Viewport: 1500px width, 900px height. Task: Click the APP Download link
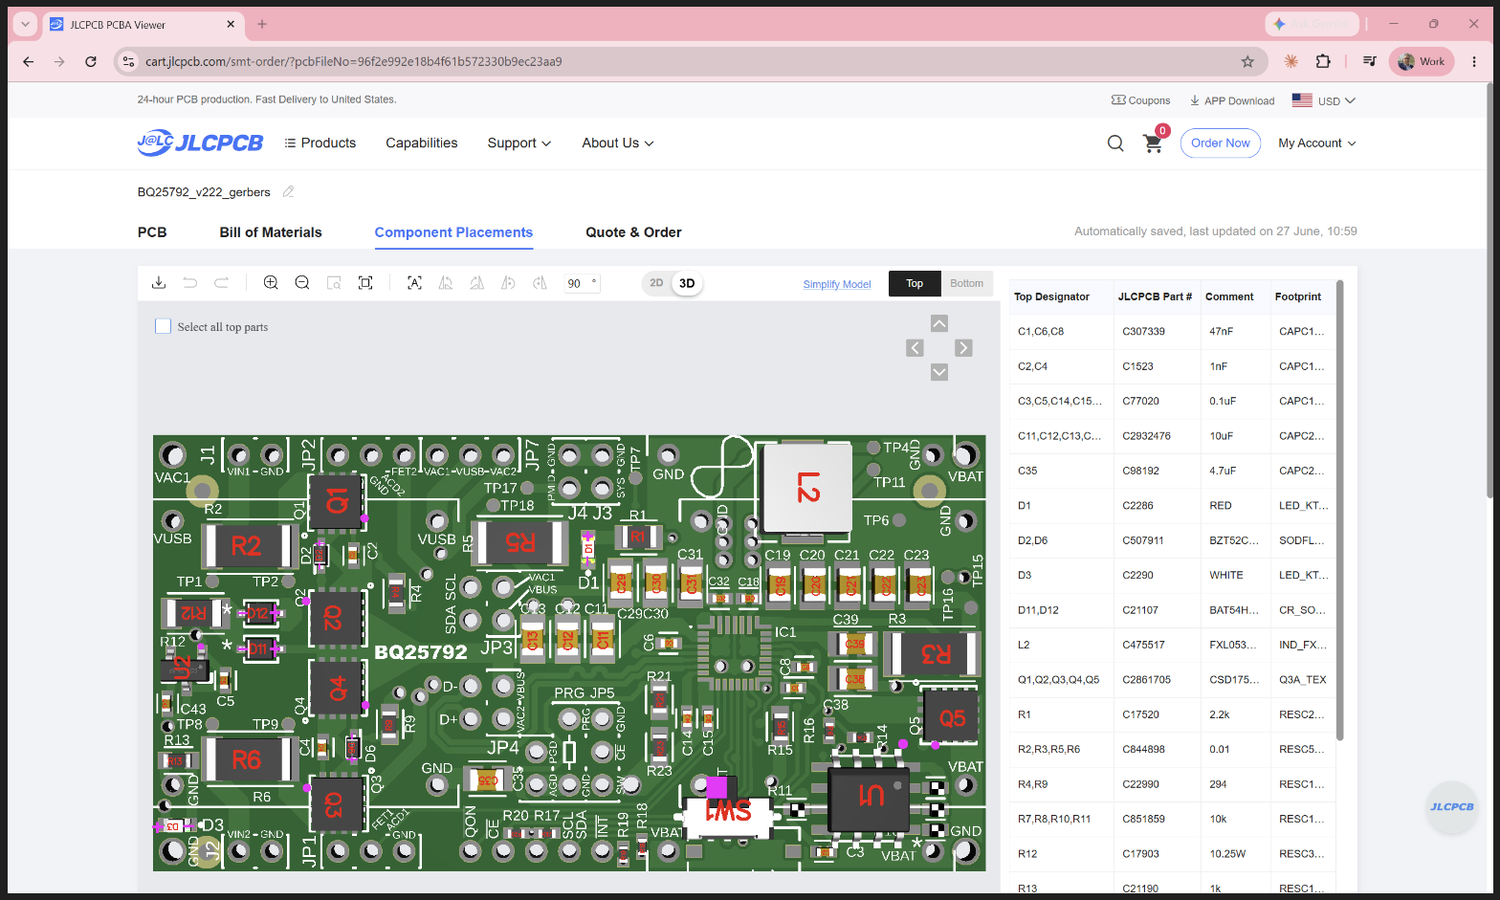pyautogui.click(x=1232, y=101)
